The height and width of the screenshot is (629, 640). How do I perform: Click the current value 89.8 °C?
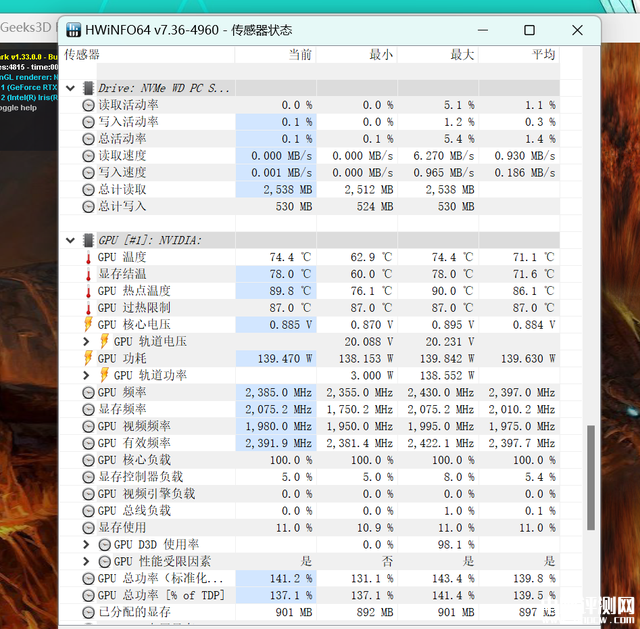(290, 291)
